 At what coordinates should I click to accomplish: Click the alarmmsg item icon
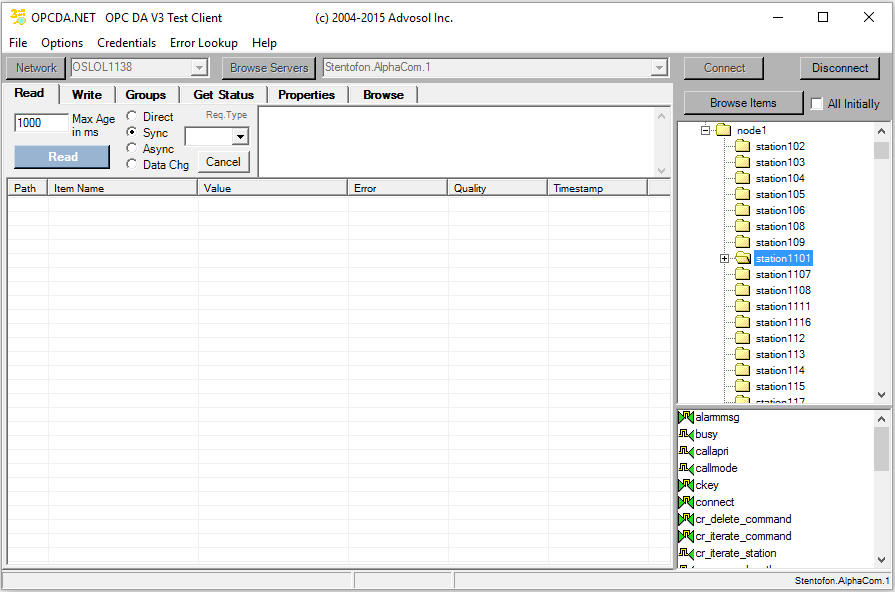685,417
